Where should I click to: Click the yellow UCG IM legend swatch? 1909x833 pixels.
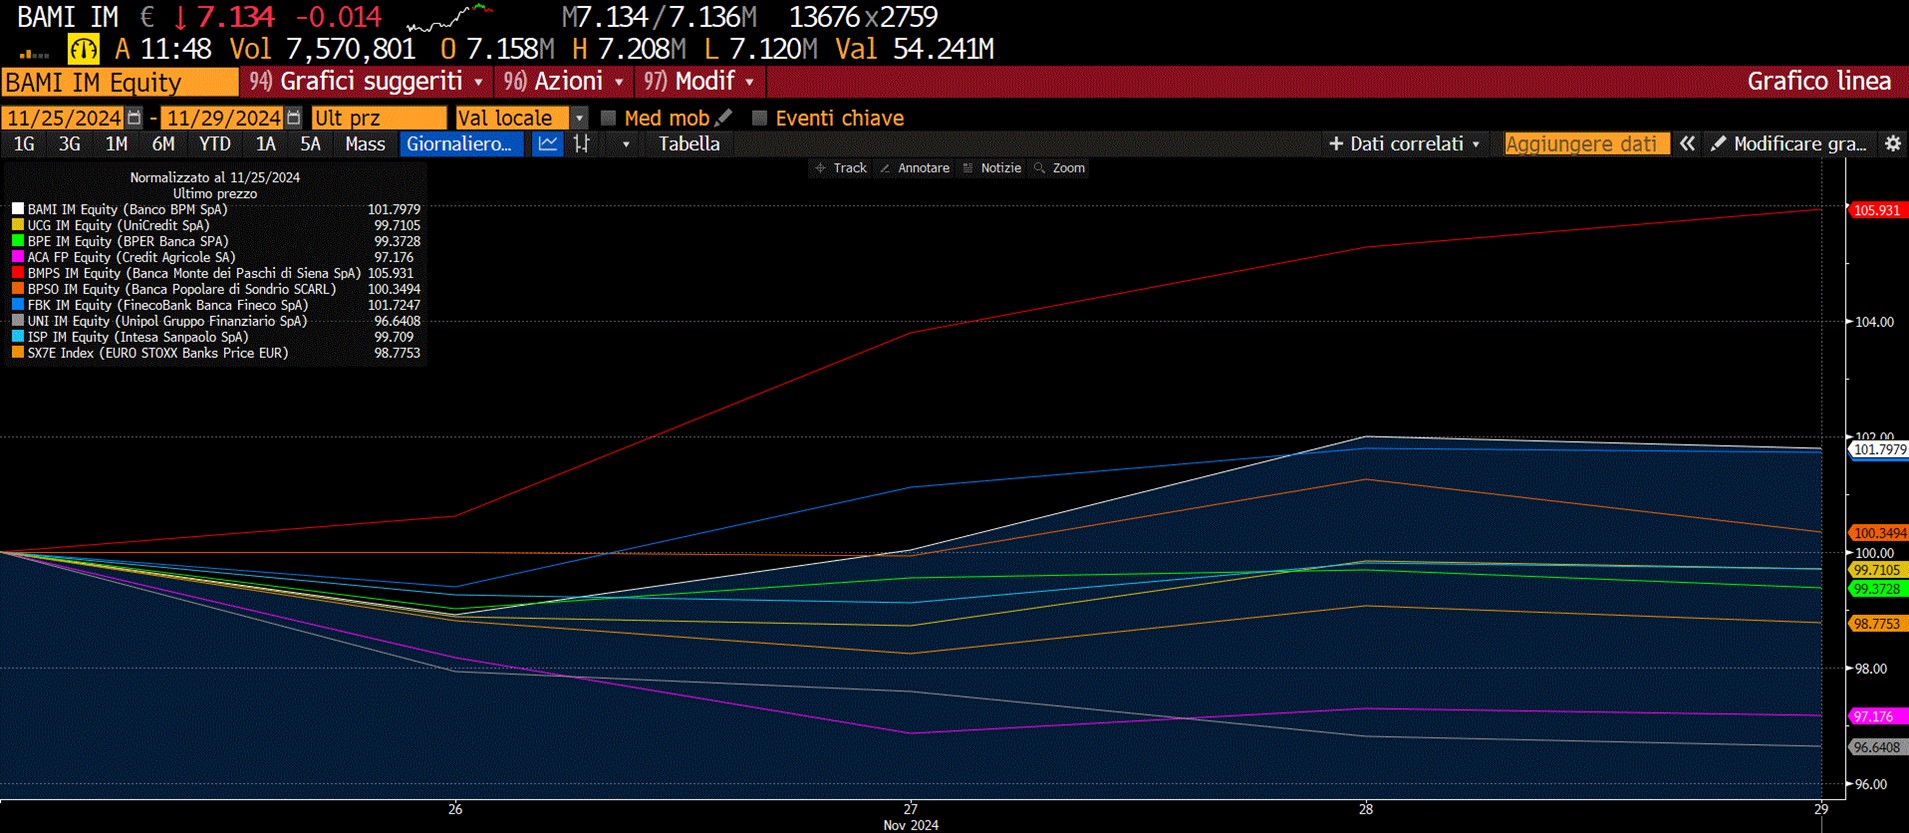coord(18,225)
